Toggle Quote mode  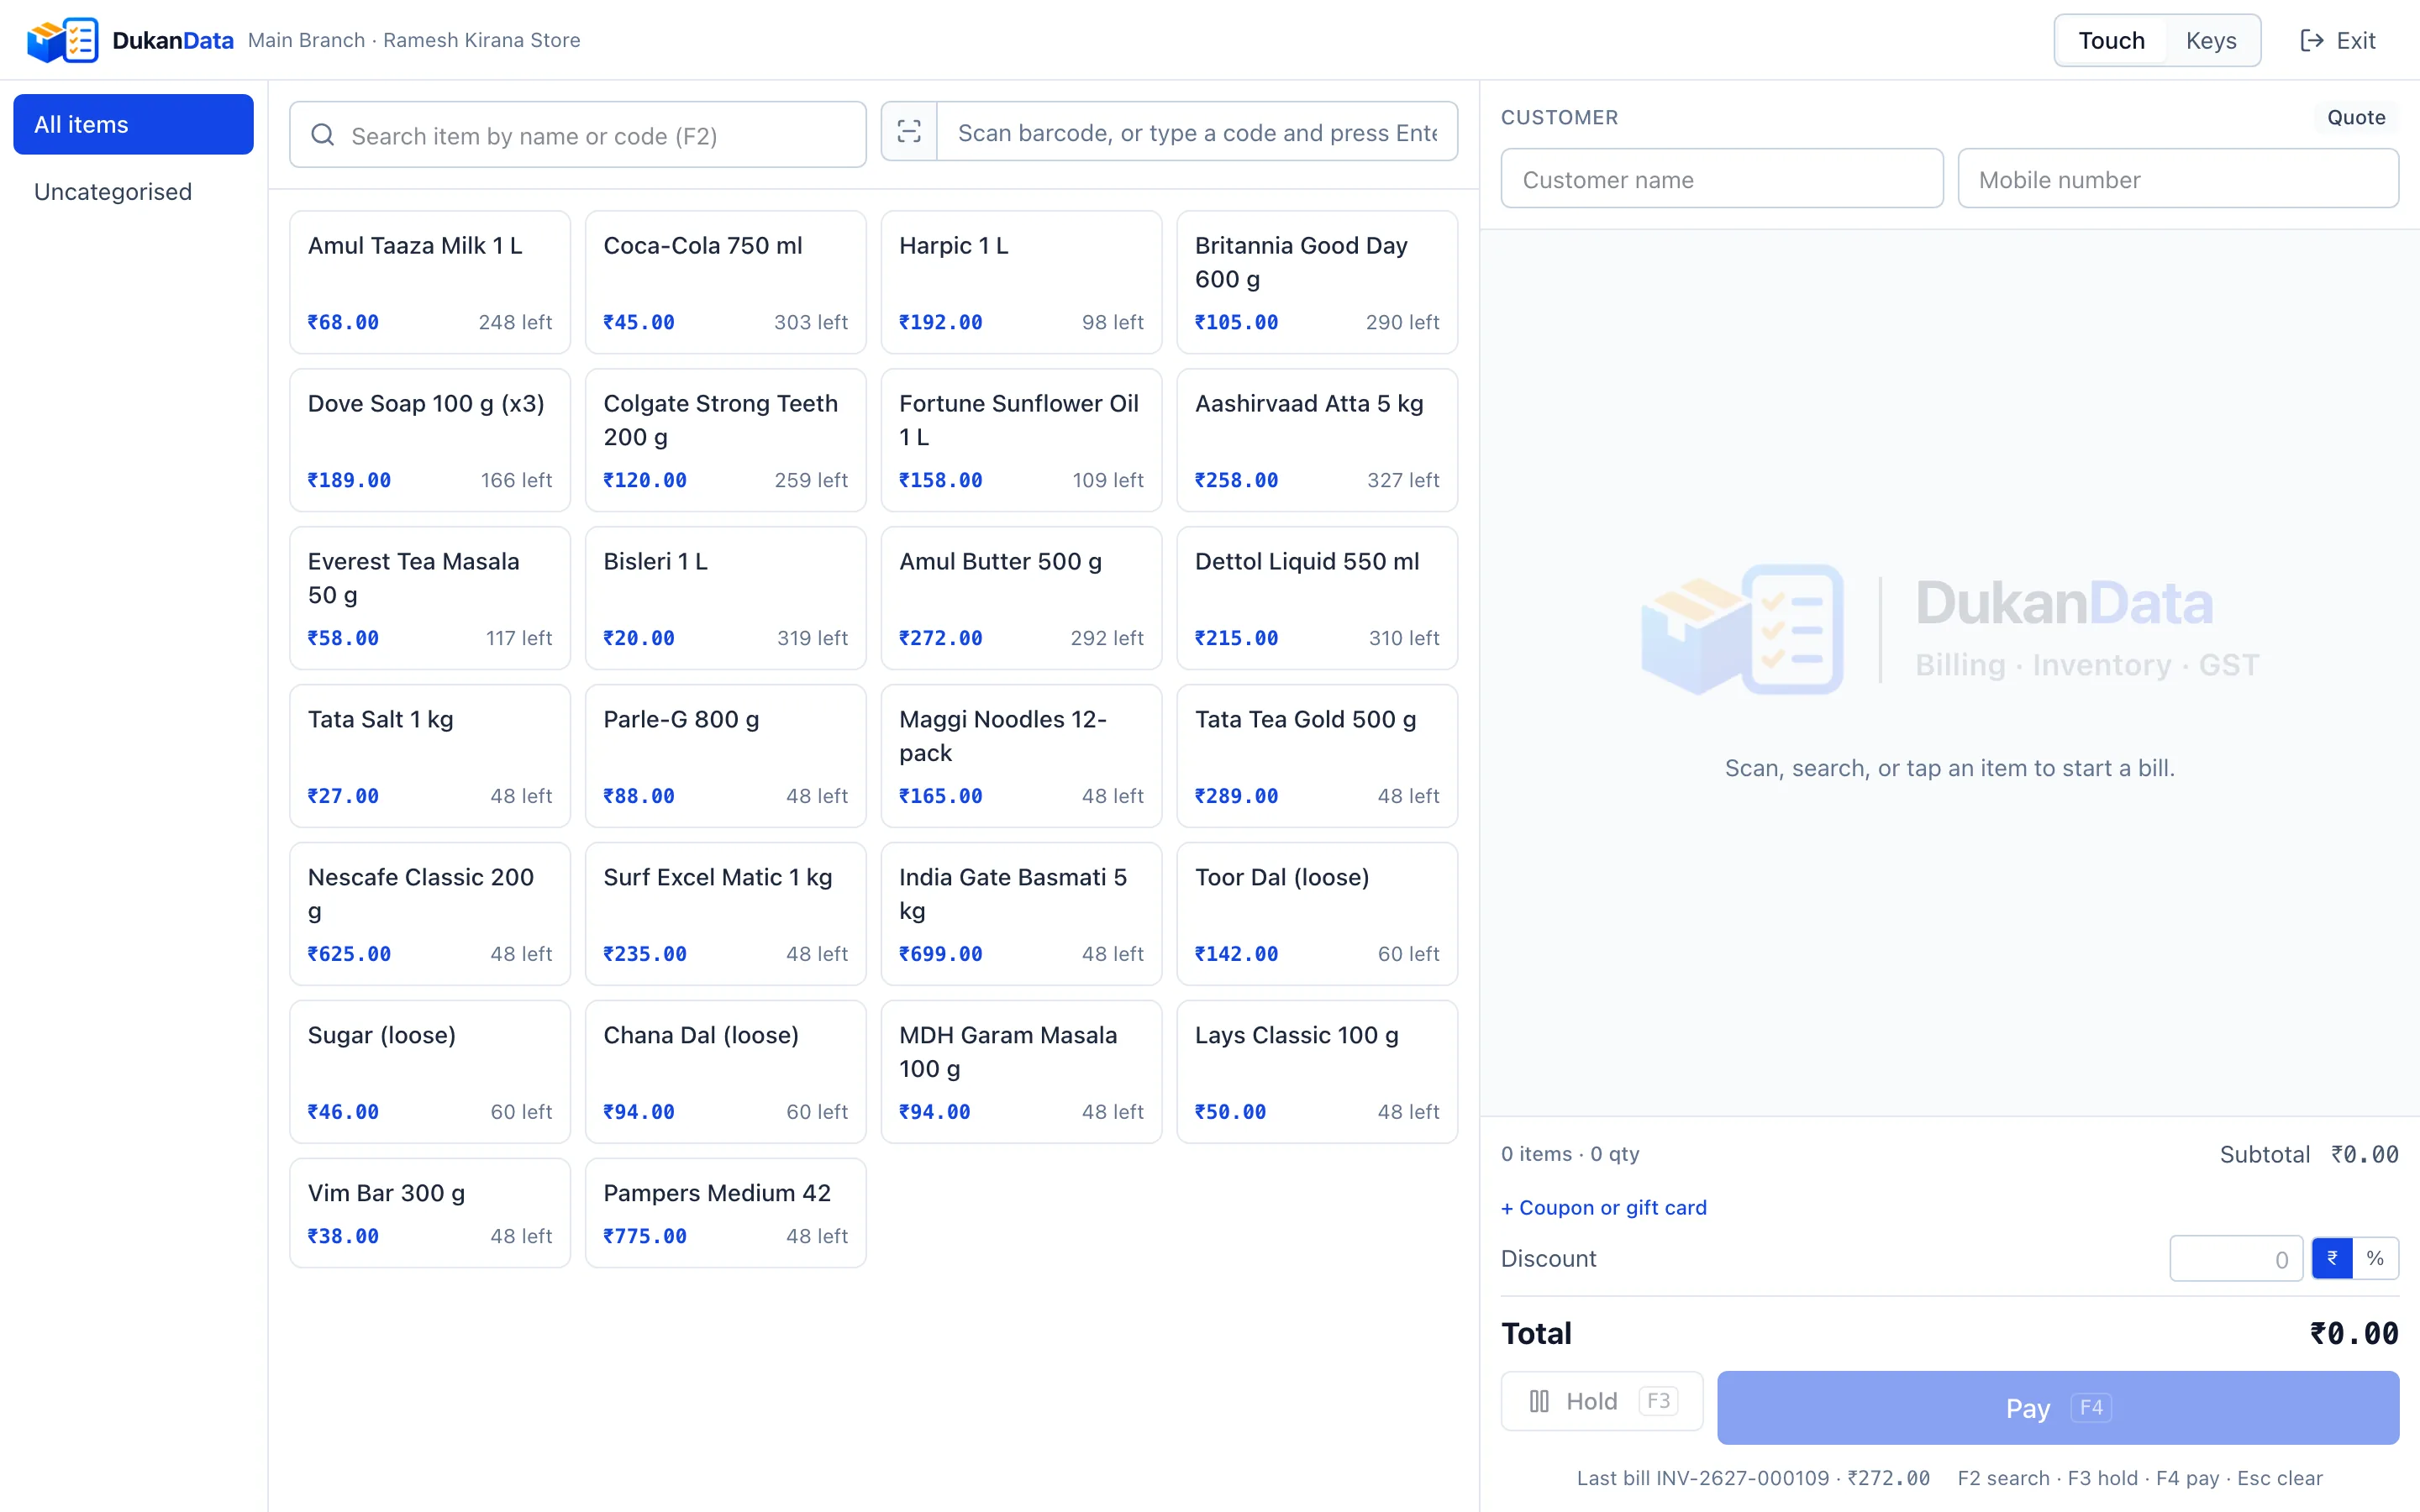click(2355, 117)
